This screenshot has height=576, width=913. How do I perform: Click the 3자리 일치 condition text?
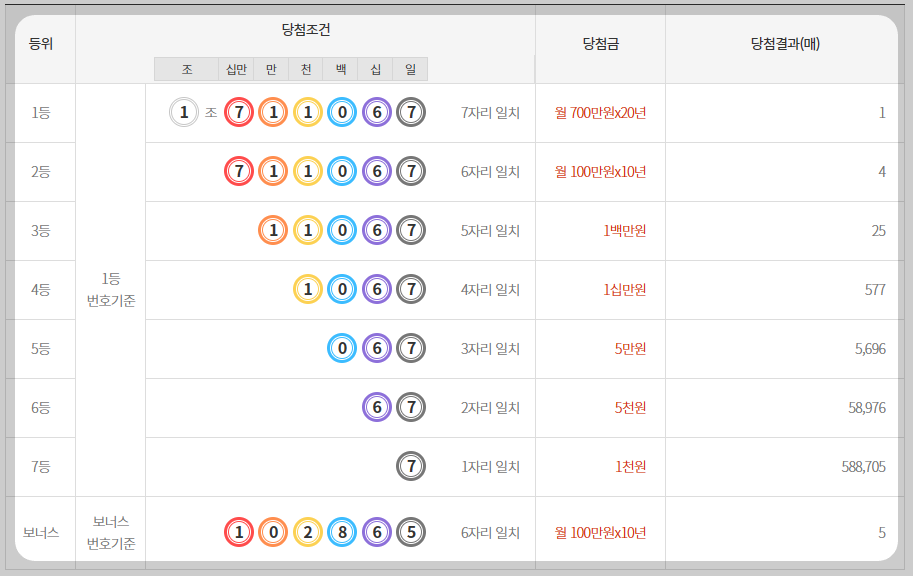point(490,348)
